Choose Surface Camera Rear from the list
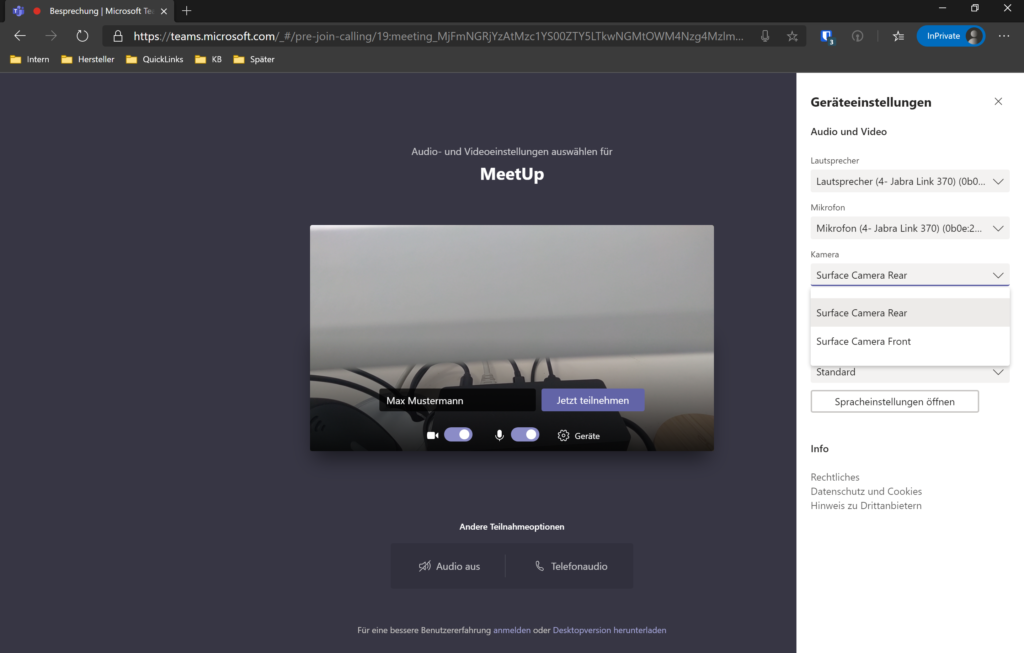 pyautogui.click(x=910, y=313)
